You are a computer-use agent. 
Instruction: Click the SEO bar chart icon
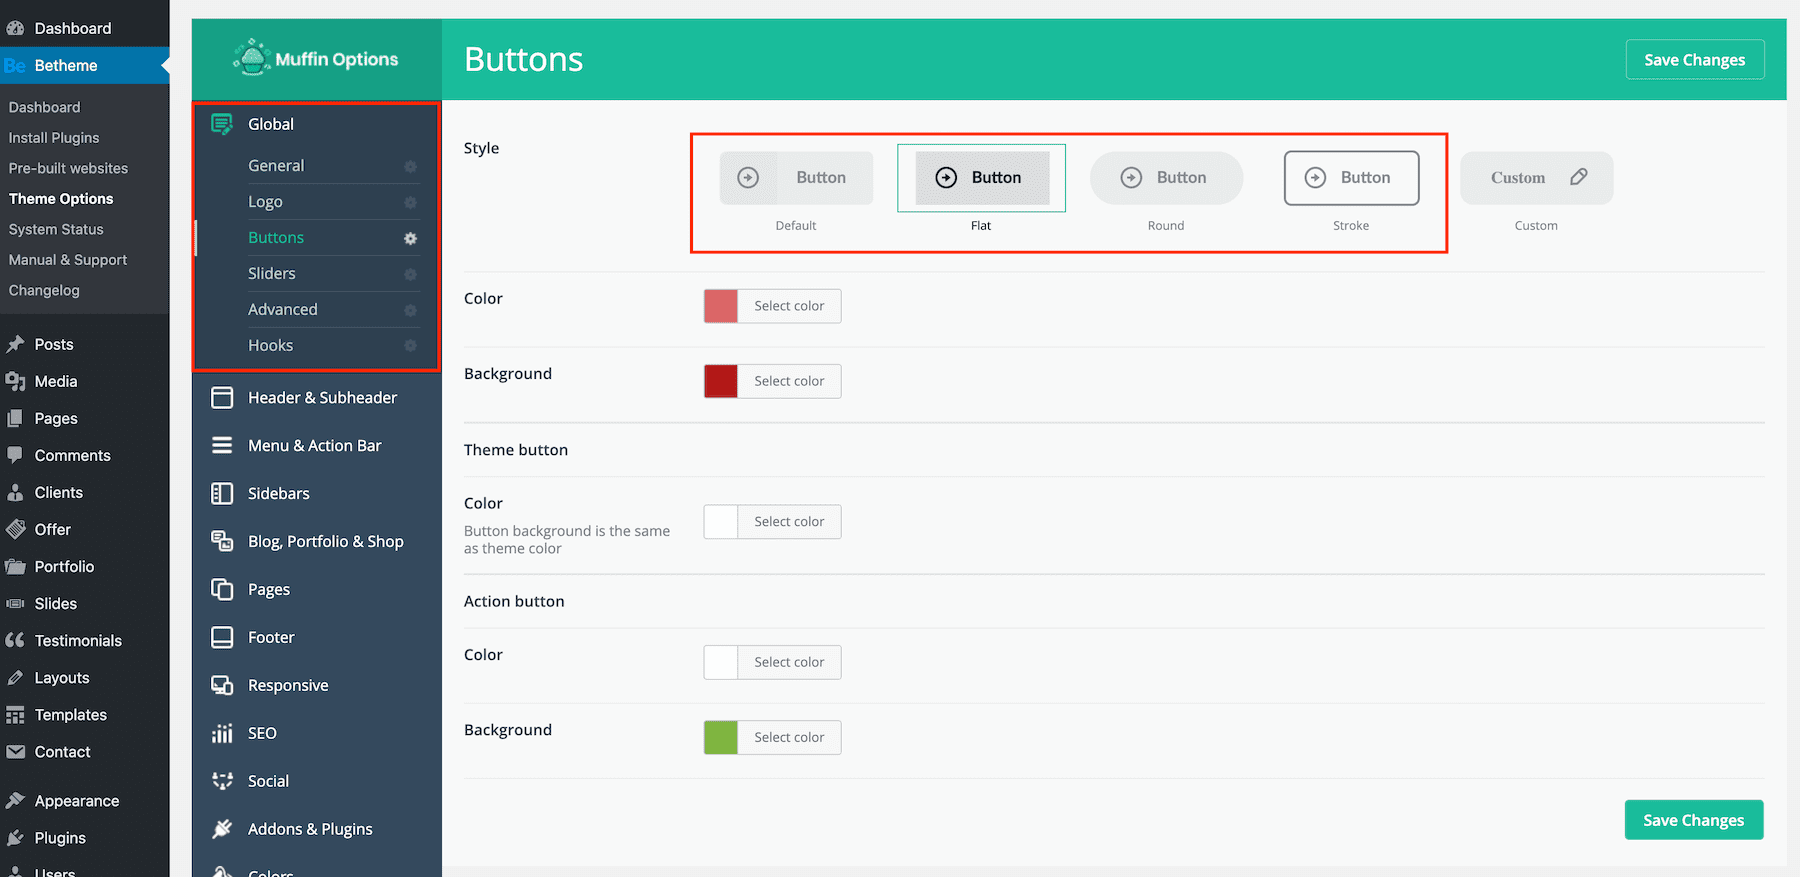[x=222, y=734]
